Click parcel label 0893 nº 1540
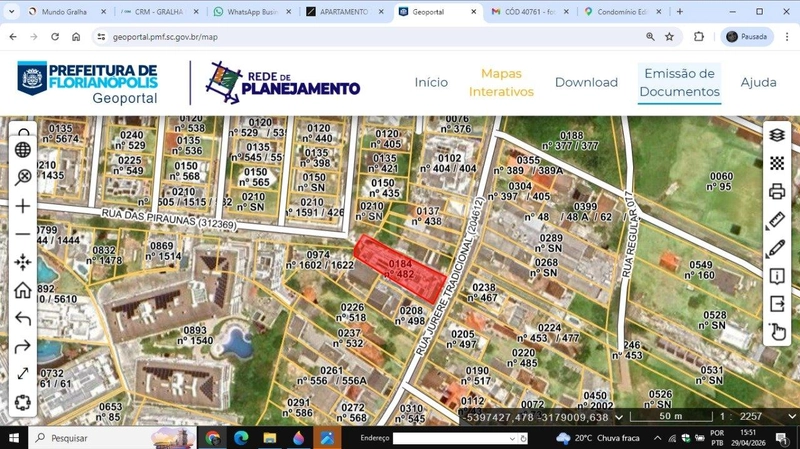800x449 pixels. point(195,336)
